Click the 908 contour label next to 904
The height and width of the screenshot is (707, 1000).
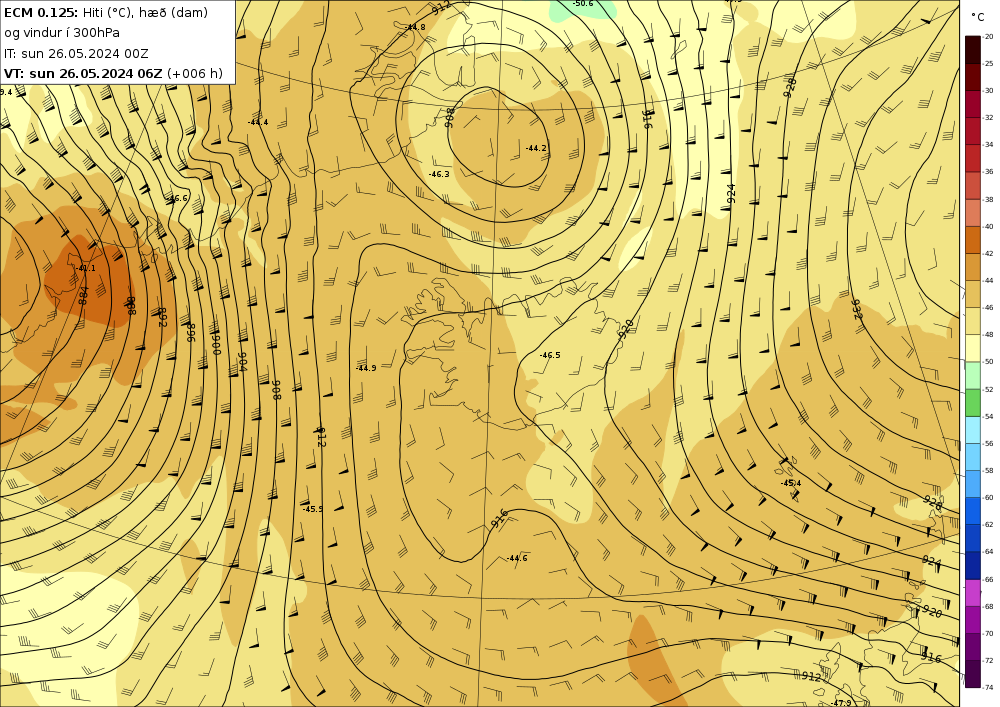(x=276, y=390)
